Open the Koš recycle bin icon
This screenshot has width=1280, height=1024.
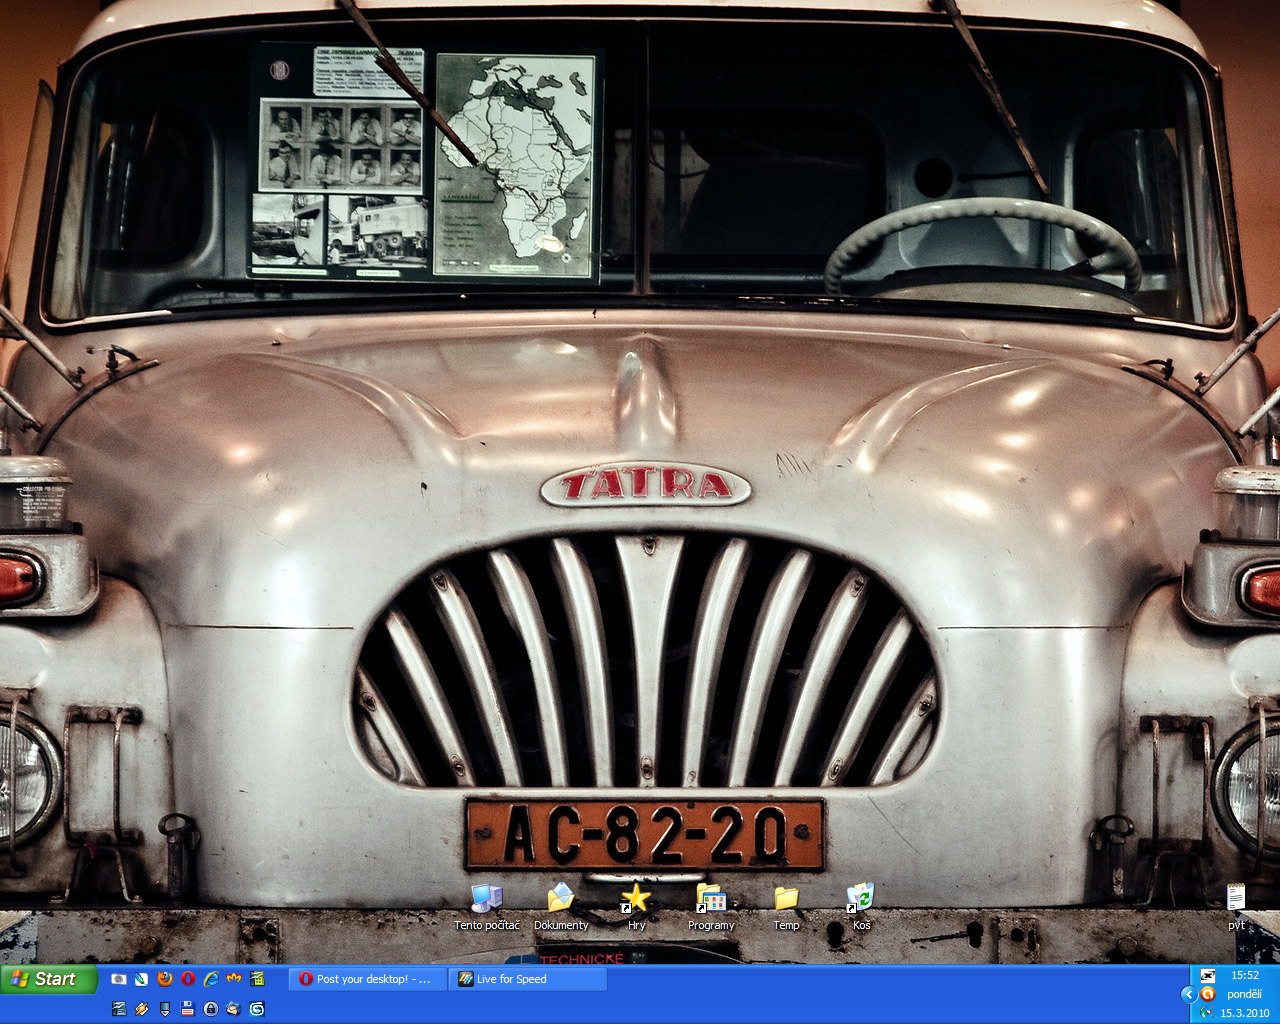click(861, 907)
